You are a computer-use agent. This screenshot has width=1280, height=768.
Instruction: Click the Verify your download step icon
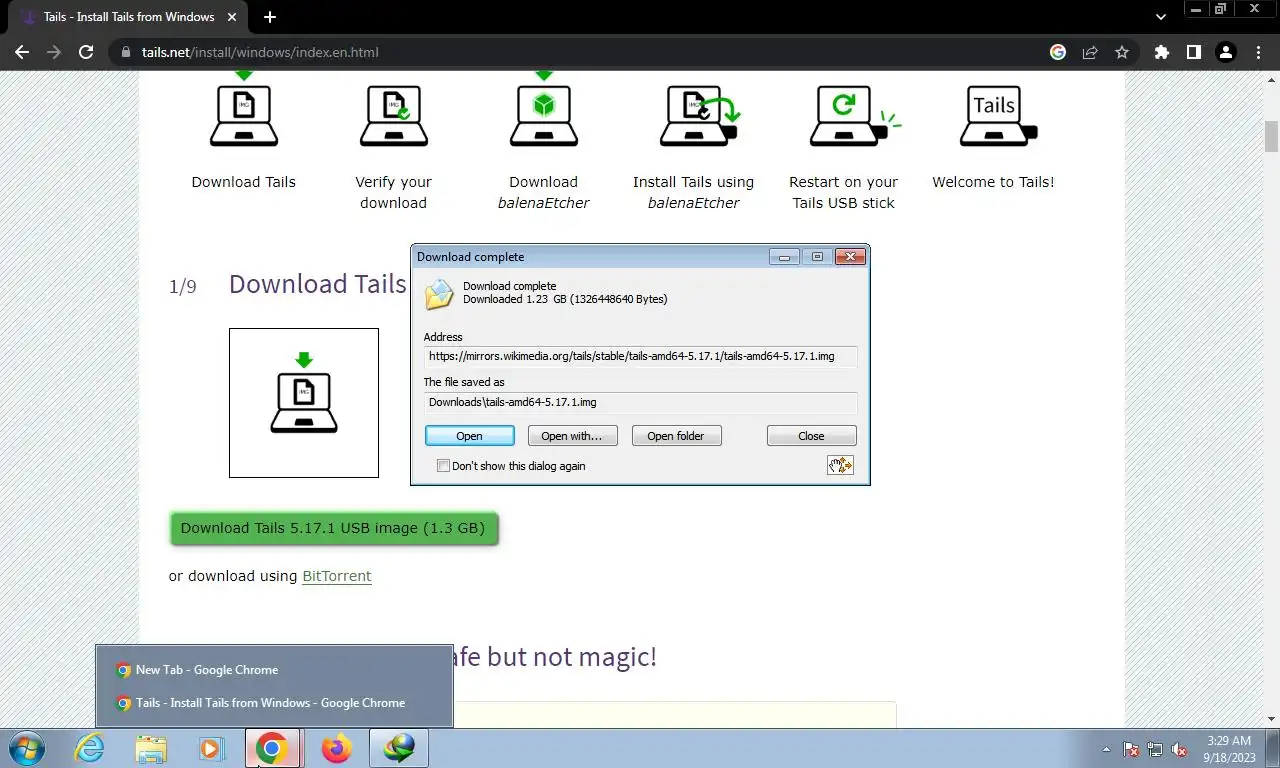pos(393,116)
